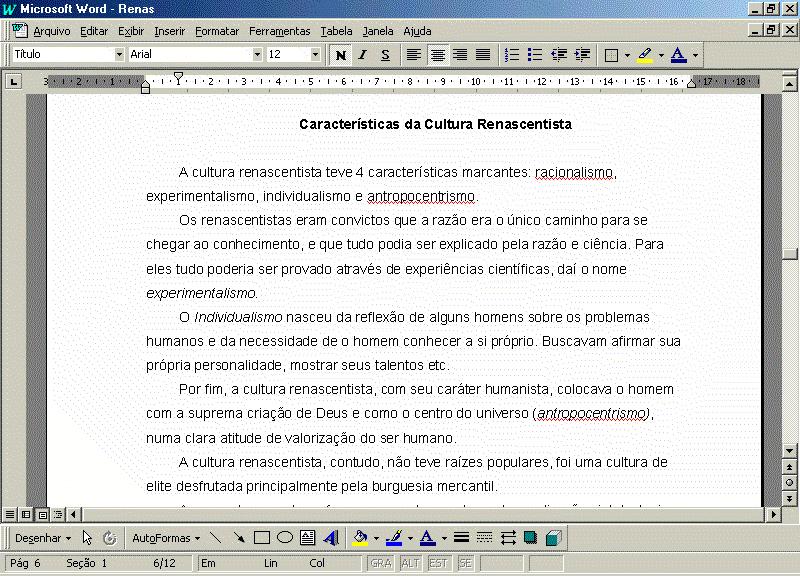Choose Arrow Style in drawing toolbar

click(508, 537)
